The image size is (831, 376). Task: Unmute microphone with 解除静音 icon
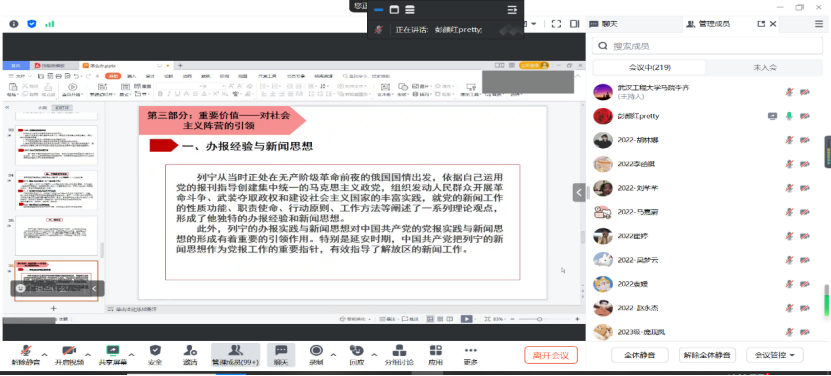coord(25,355)
